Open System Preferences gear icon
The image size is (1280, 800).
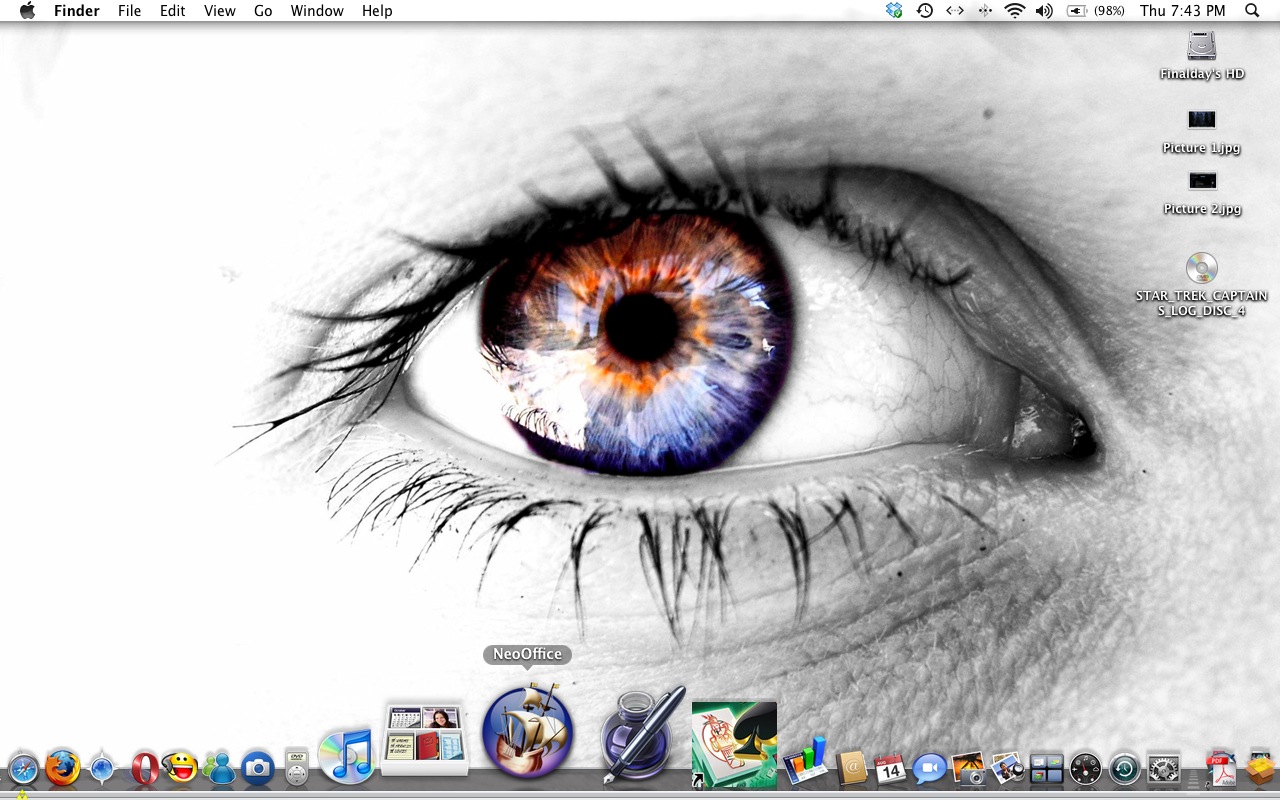(x=1164, y=769)
